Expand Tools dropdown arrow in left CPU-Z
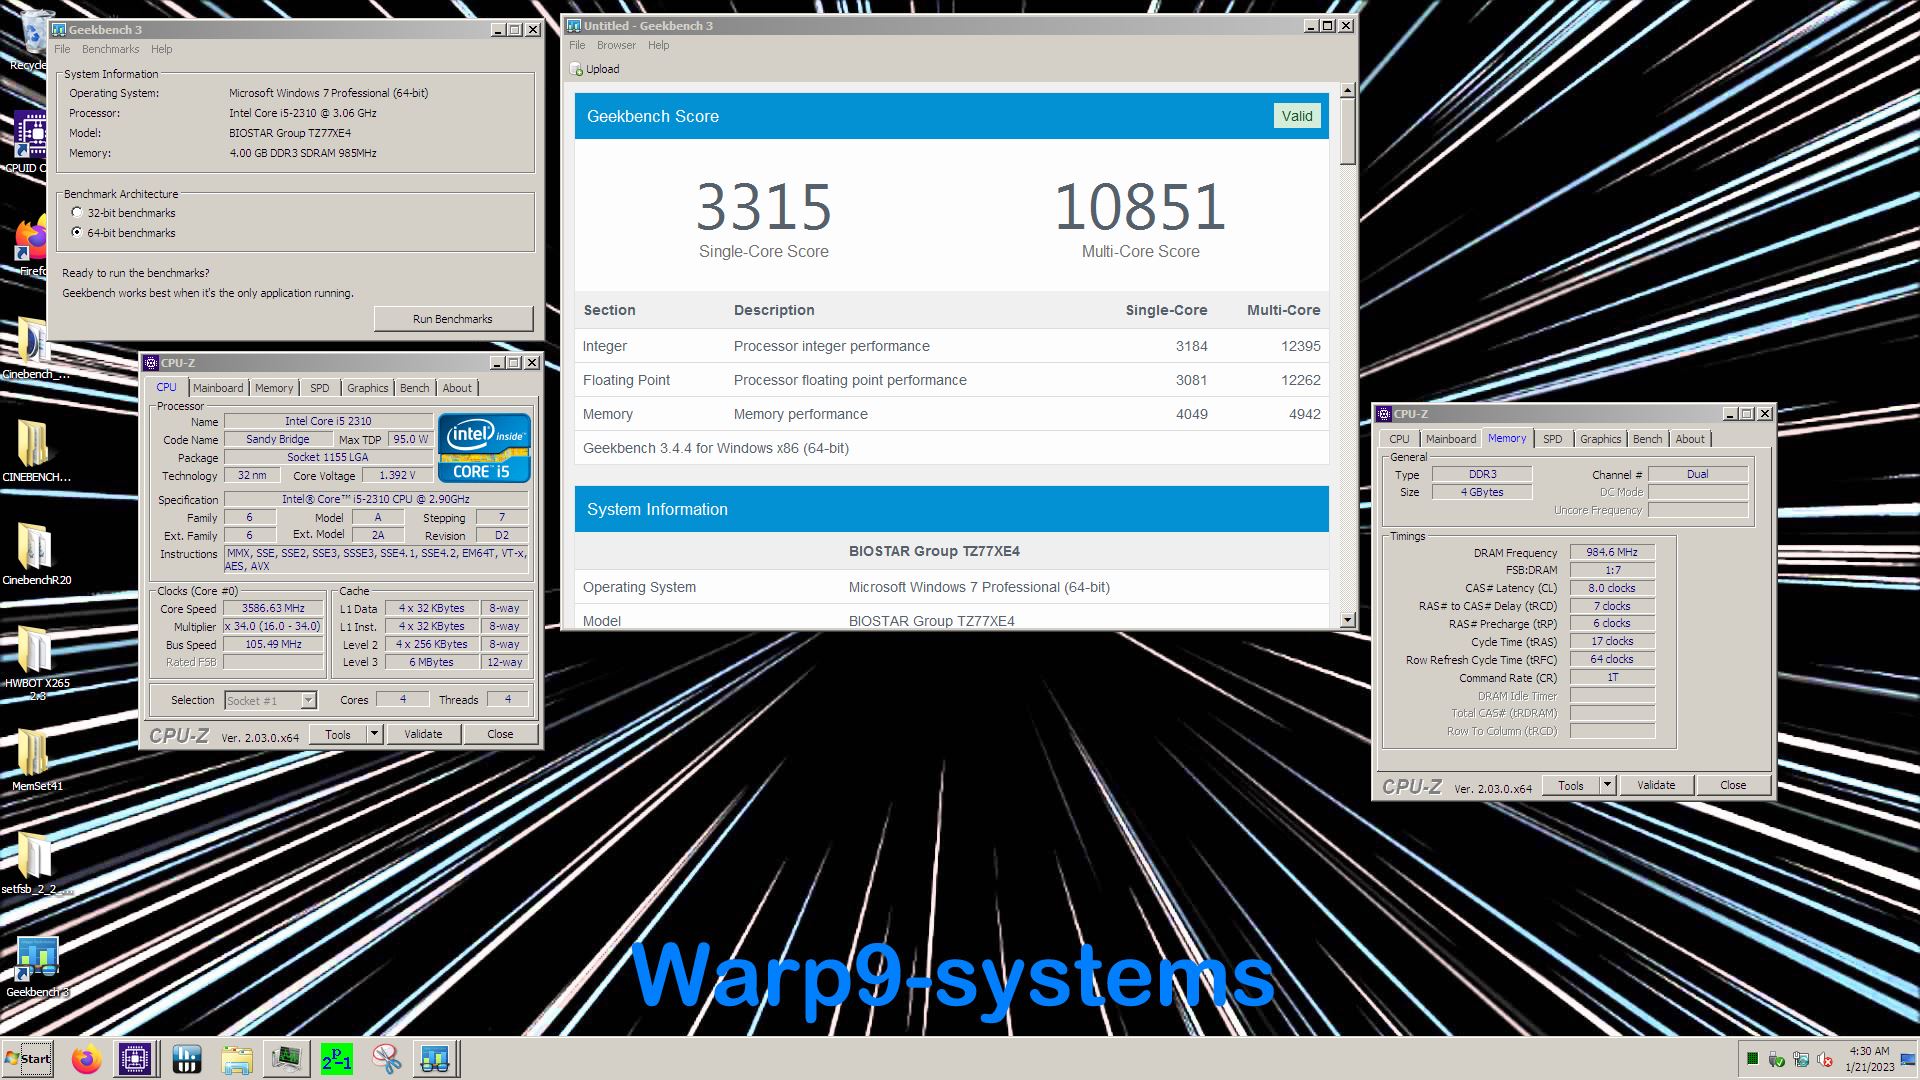 (x=374, y=734)
